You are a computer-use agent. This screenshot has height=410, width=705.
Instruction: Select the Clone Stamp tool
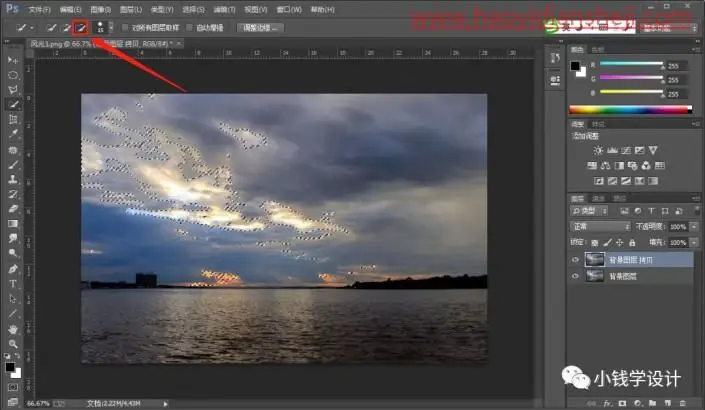coord(13,179)
